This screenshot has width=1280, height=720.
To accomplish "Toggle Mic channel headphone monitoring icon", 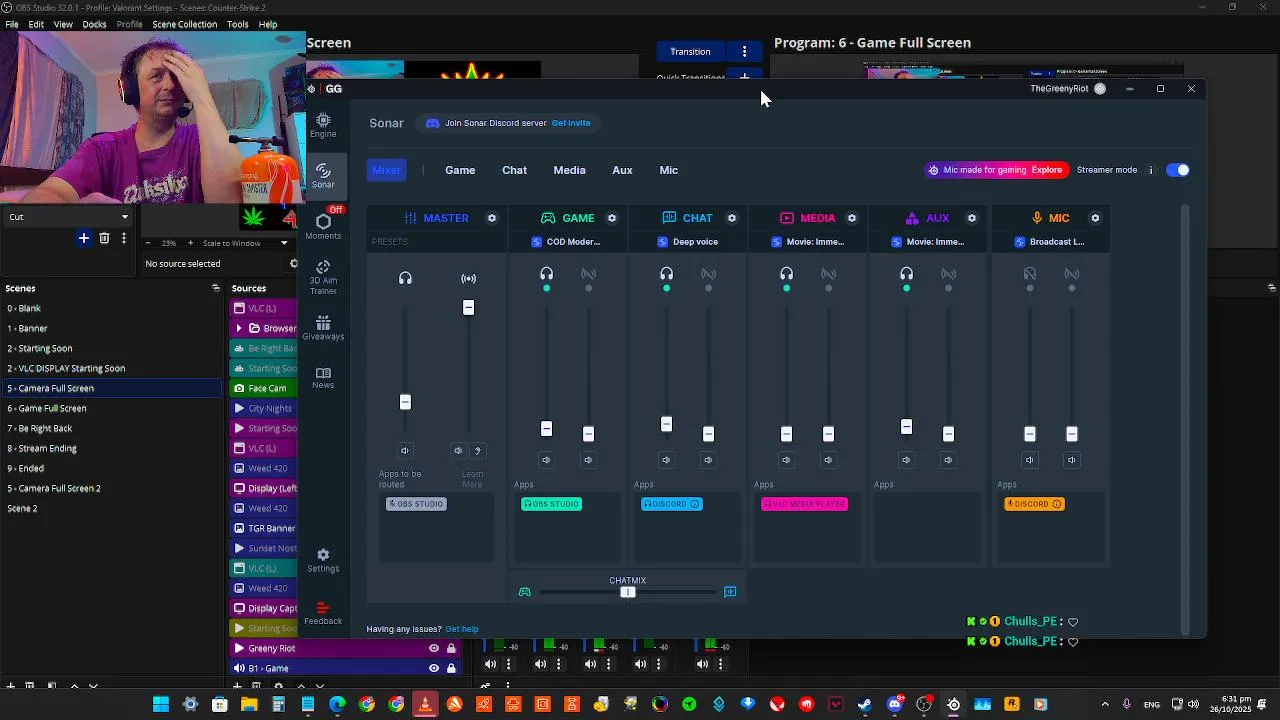I will [x=1030, y=273].
